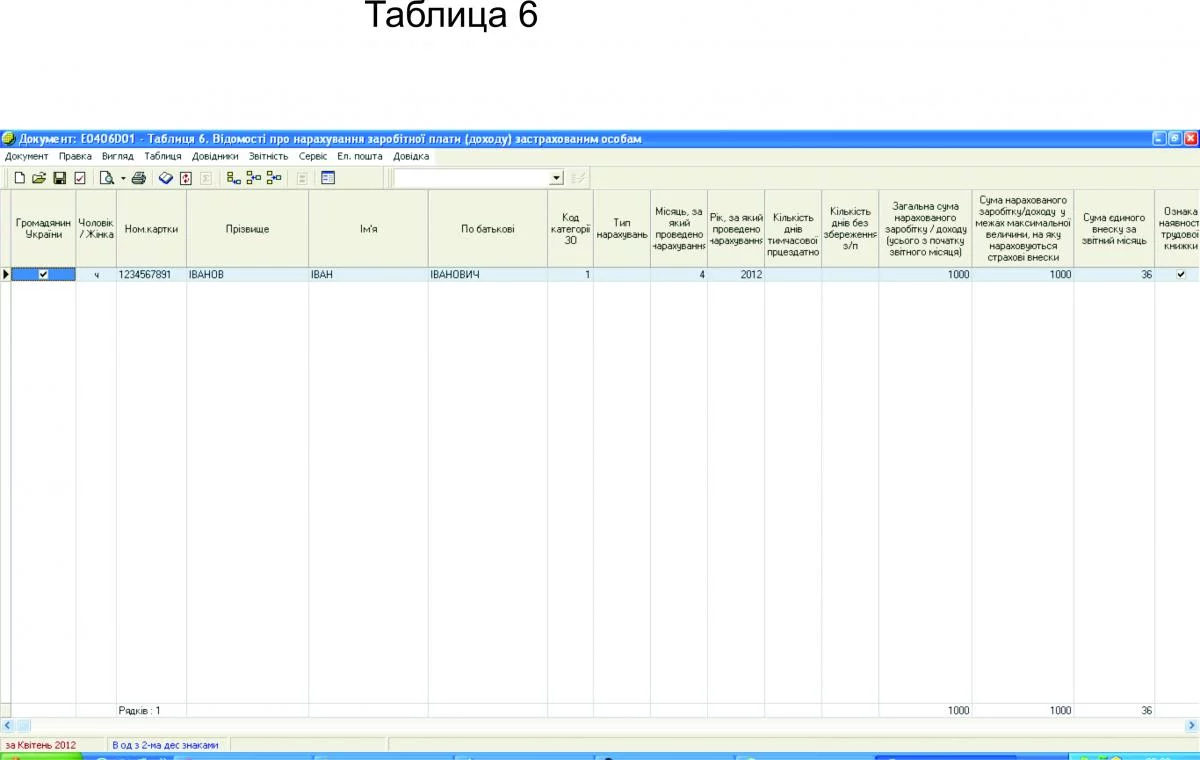Image resolution: width=1200 pixels, height=760 pixels.
Task: Open the Правка menu
Action: (75, 156)
